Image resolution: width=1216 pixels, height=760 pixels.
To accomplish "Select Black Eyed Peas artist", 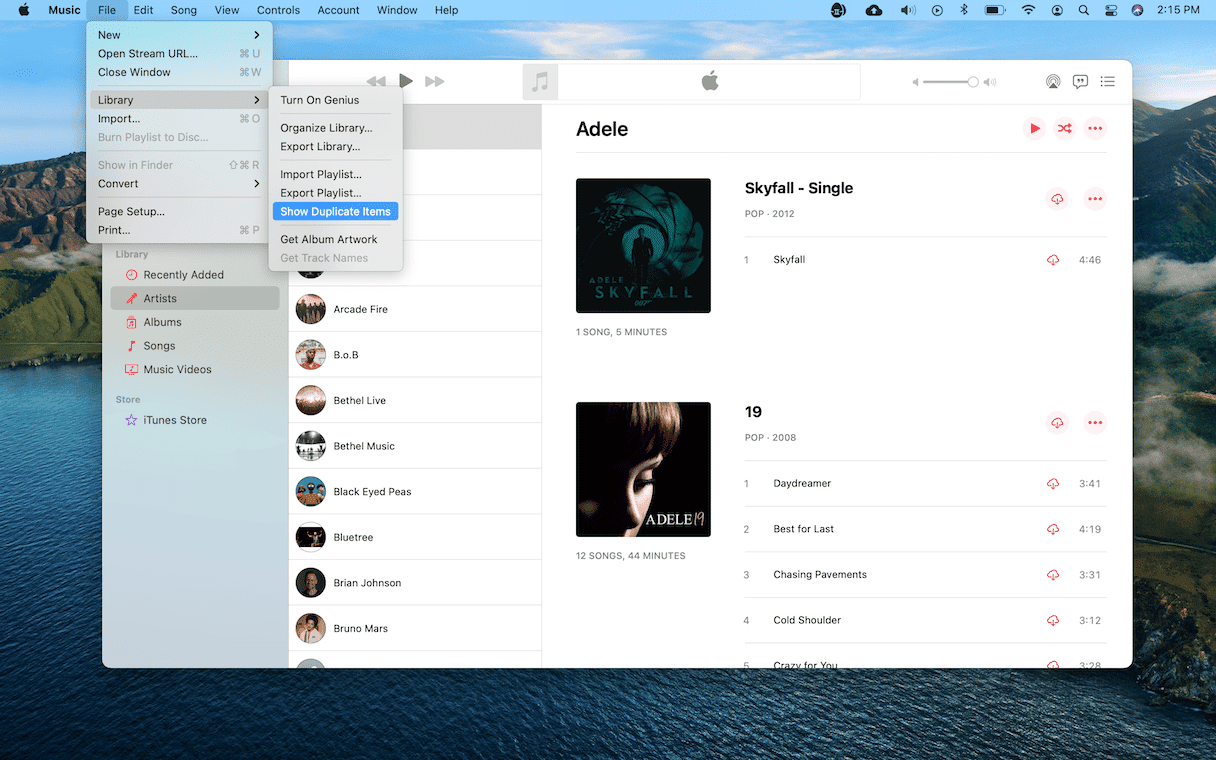I will [415, 492].
